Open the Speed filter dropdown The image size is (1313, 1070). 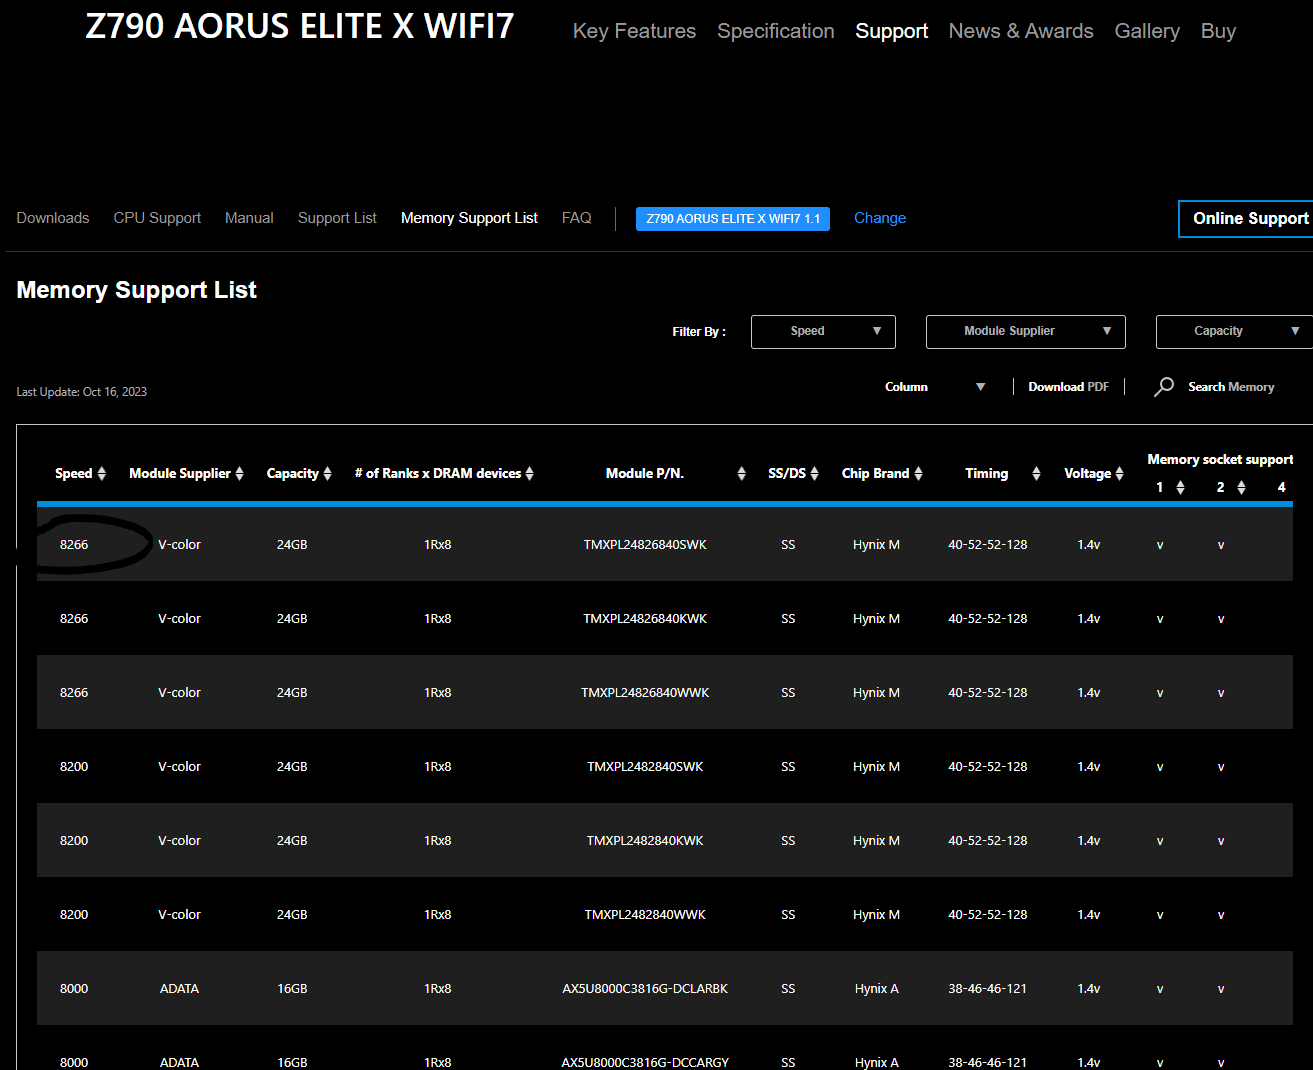(823, 332)
